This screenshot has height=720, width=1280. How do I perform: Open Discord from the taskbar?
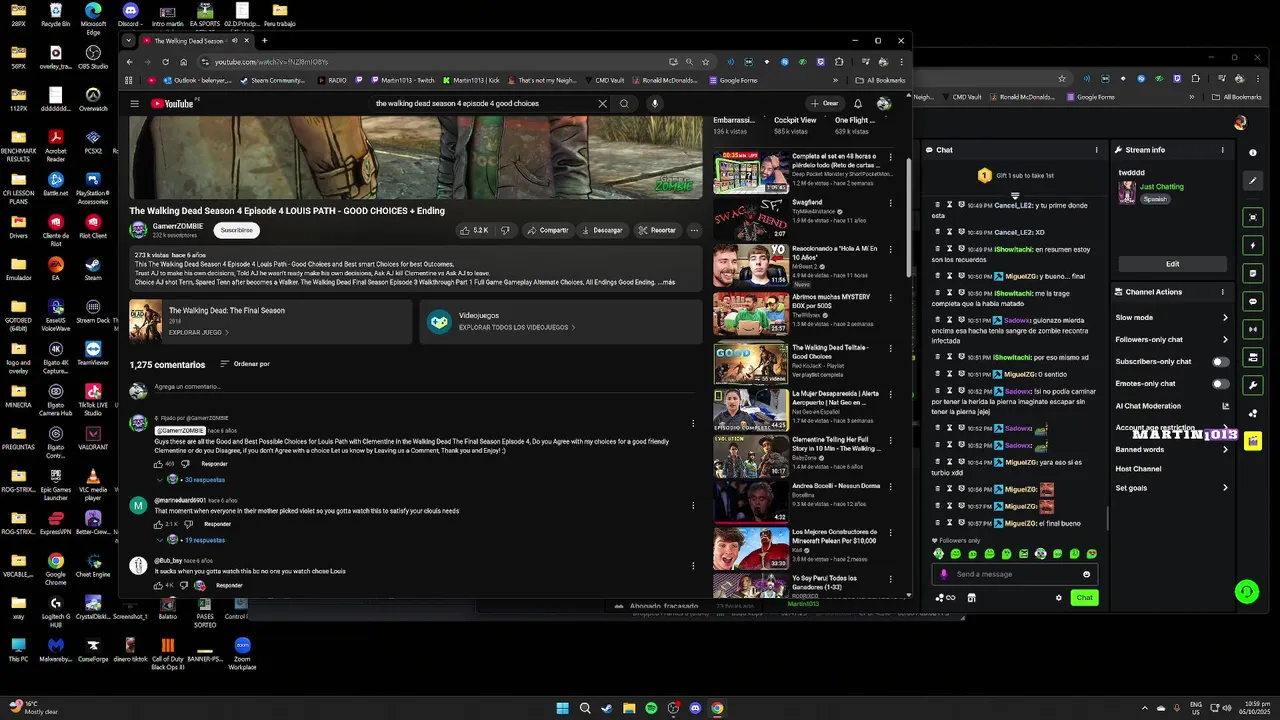point(695,708)
